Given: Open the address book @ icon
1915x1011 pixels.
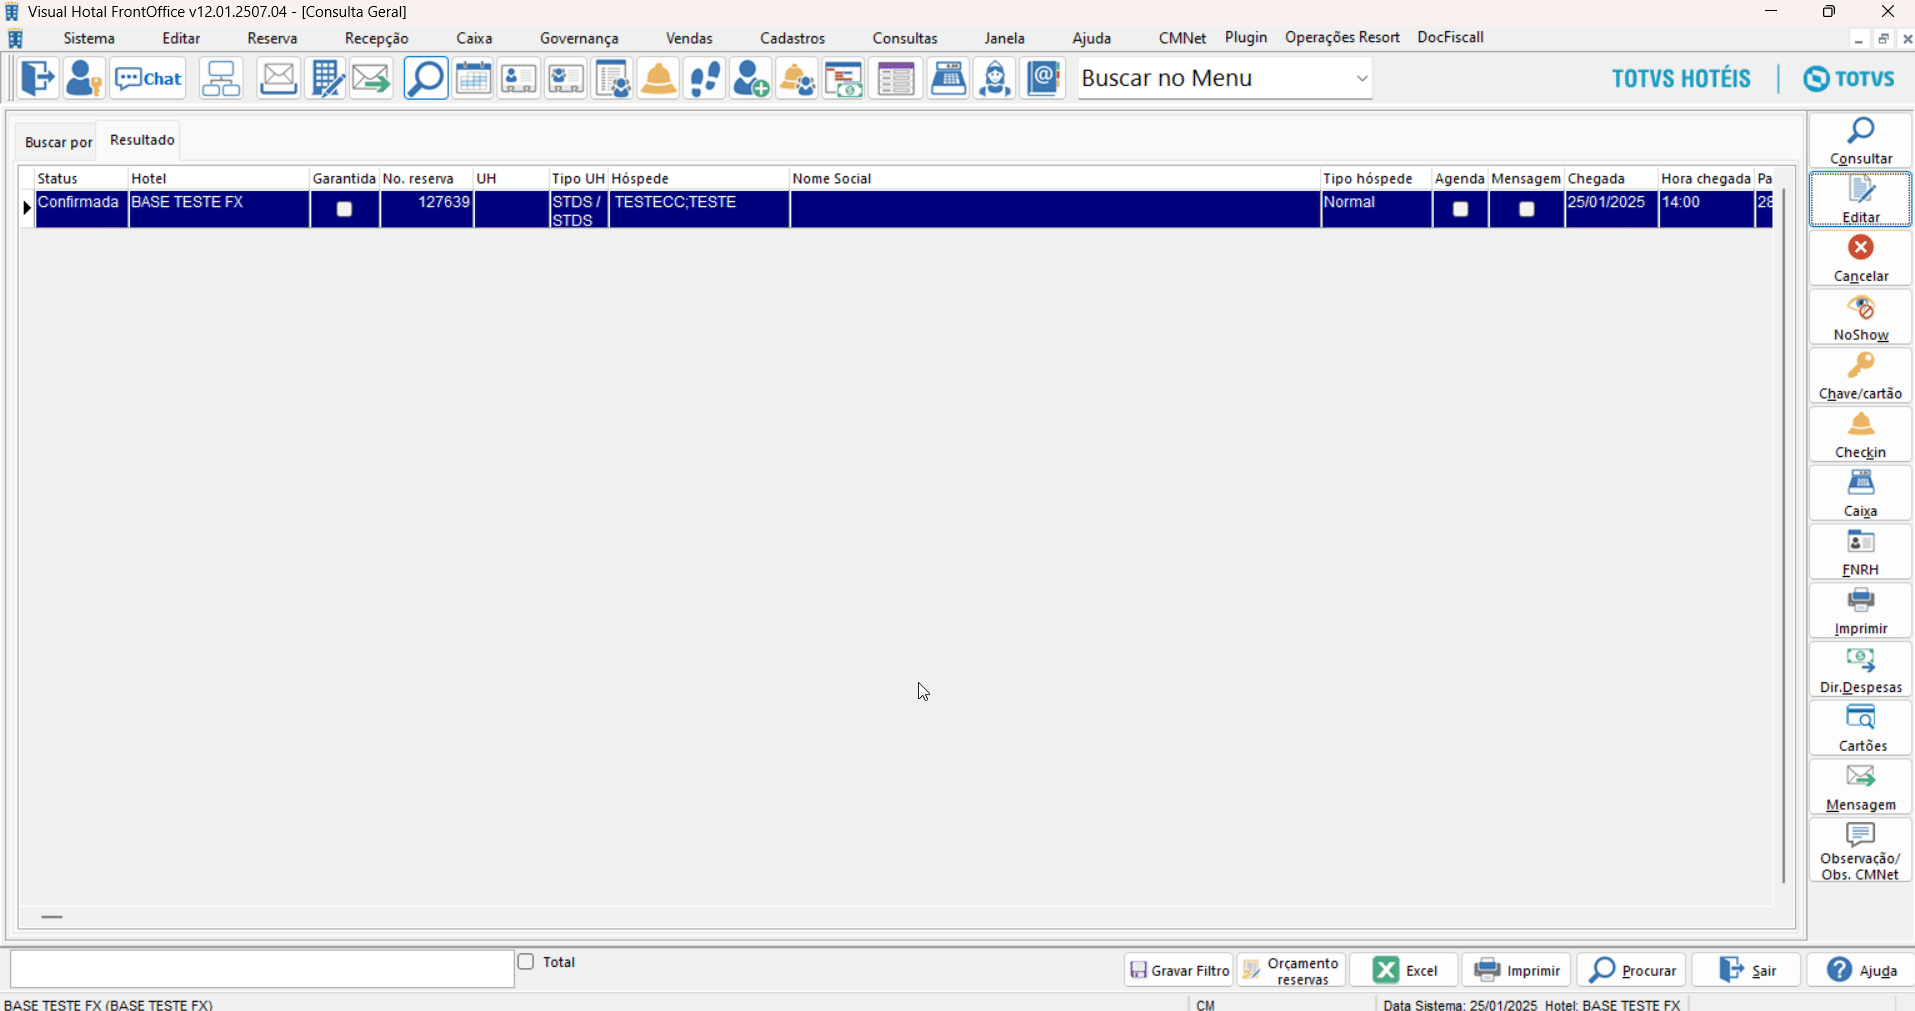Looking at the screenshot, I should [1043, 78].
